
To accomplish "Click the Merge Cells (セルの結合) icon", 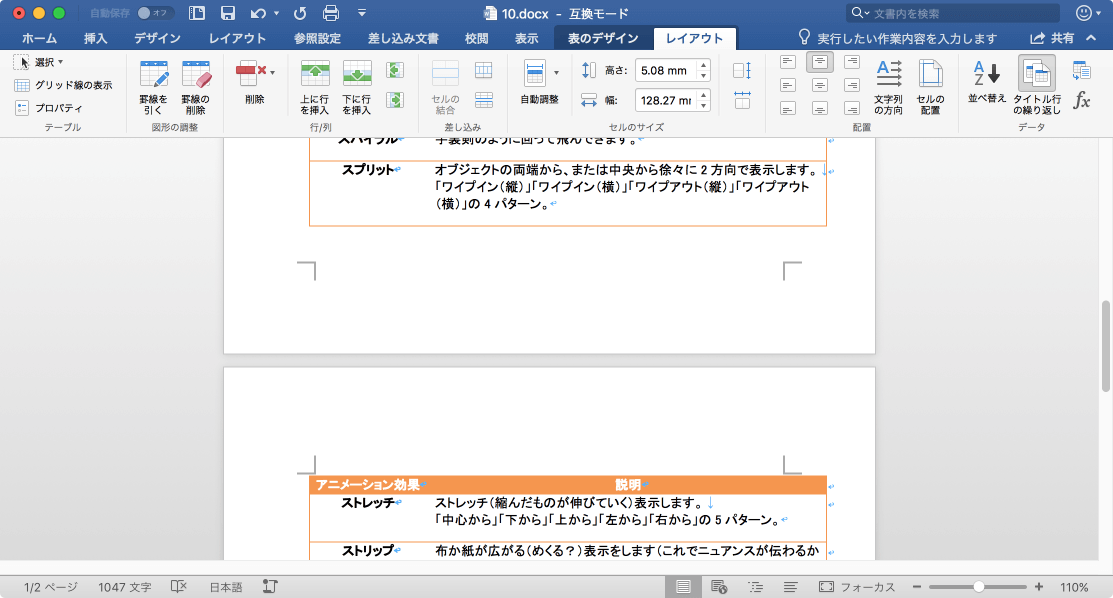I will pyautogui.click(x=445, y=87).
